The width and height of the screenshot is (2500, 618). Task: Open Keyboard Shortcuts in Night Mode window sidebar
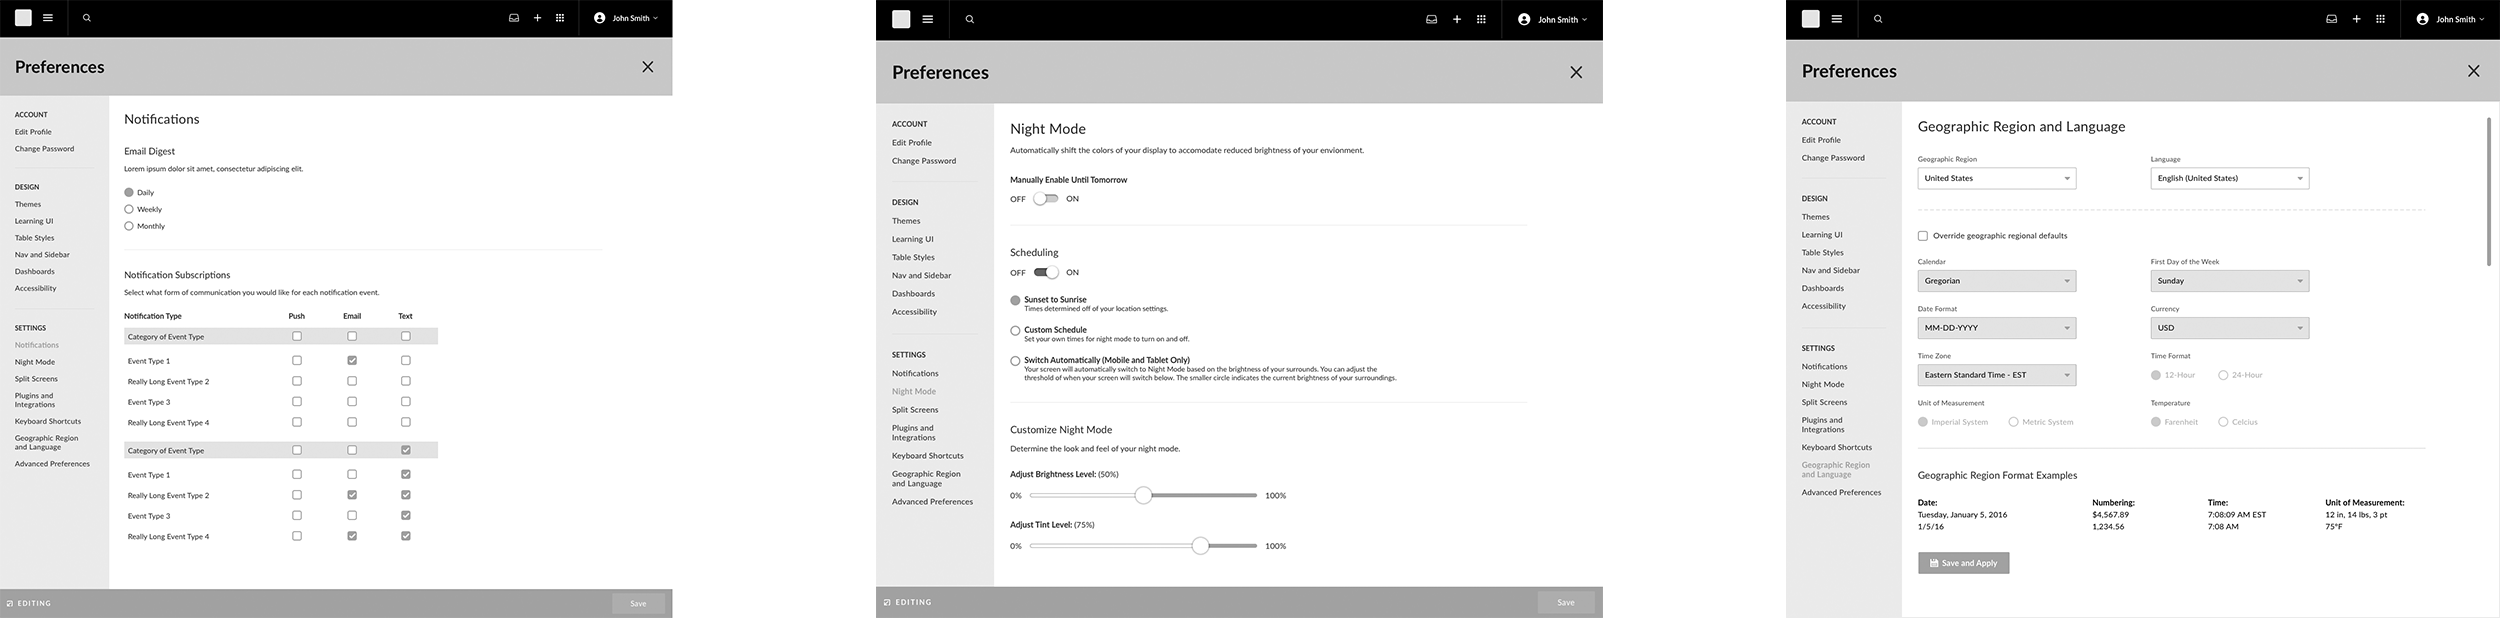pos(928,456)
